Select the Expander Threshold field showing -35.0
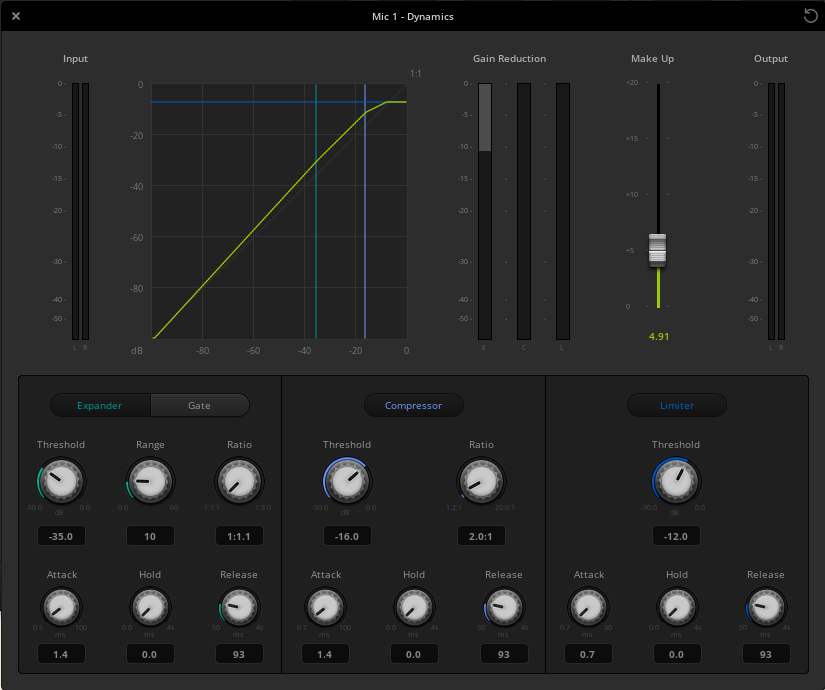This screenshot has width=825, height=690. click(x=61, y=536)
